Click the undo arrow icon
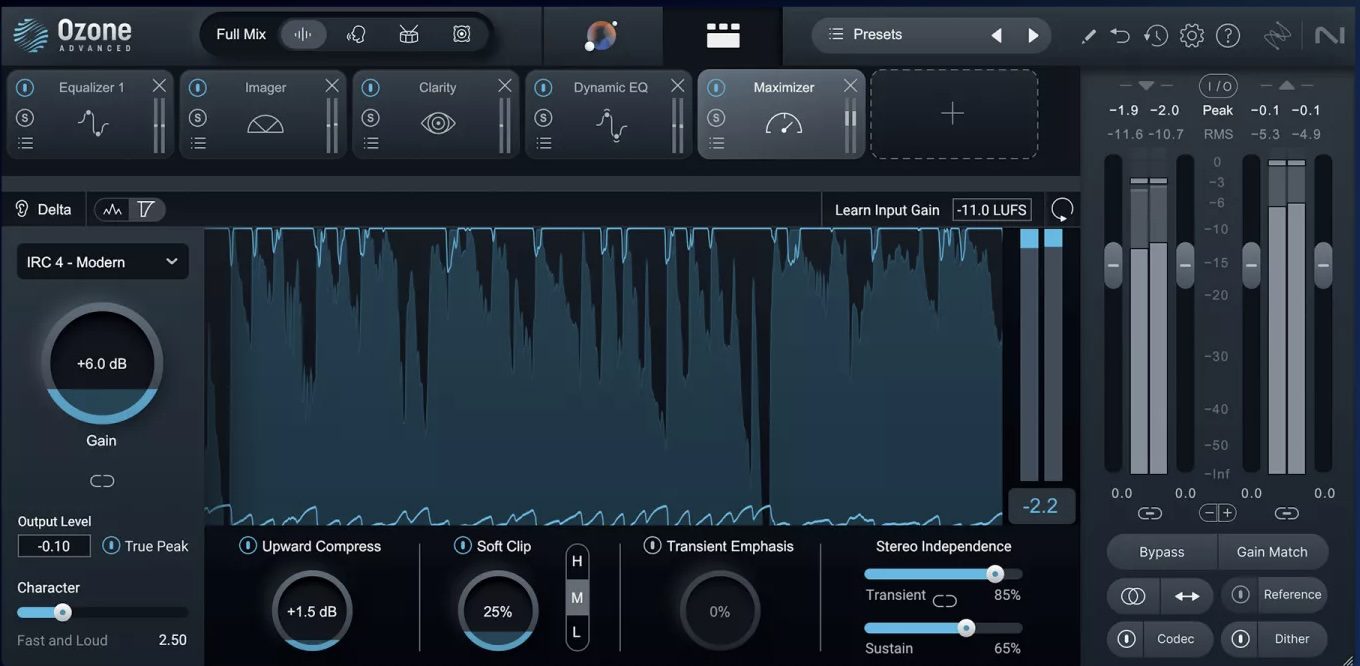 [1120, 35]
